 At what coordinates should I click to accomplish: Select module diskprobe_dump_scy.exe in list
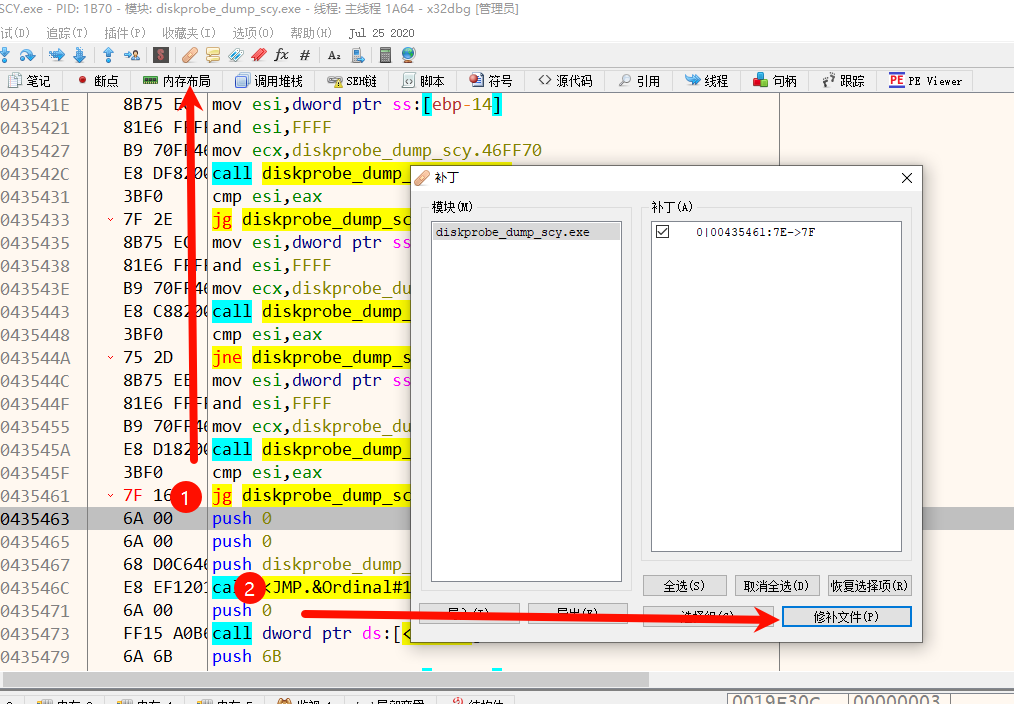pyautogui.click(x=526, y=232)
